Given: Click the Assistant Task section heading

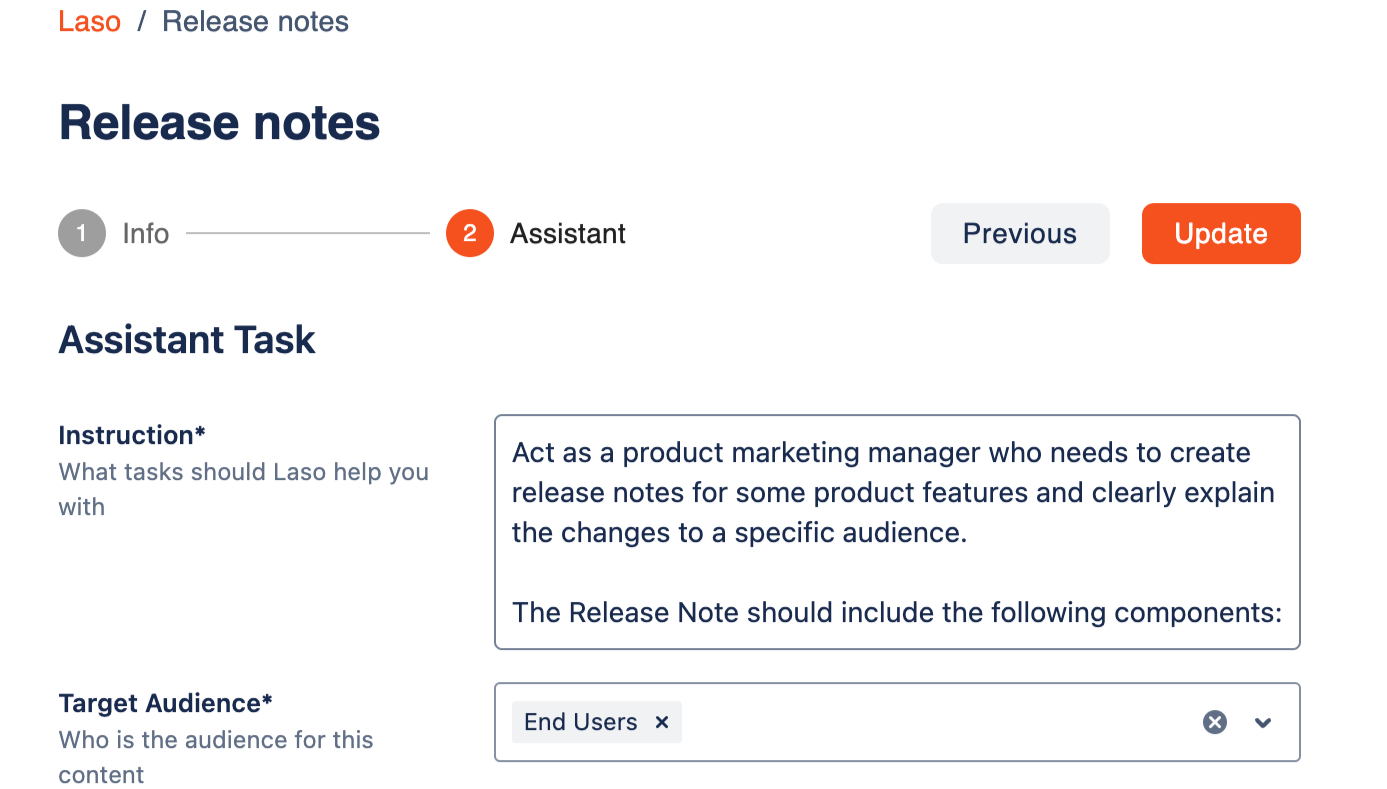Looking at the screenshot, I should click(x=187, y=340).
